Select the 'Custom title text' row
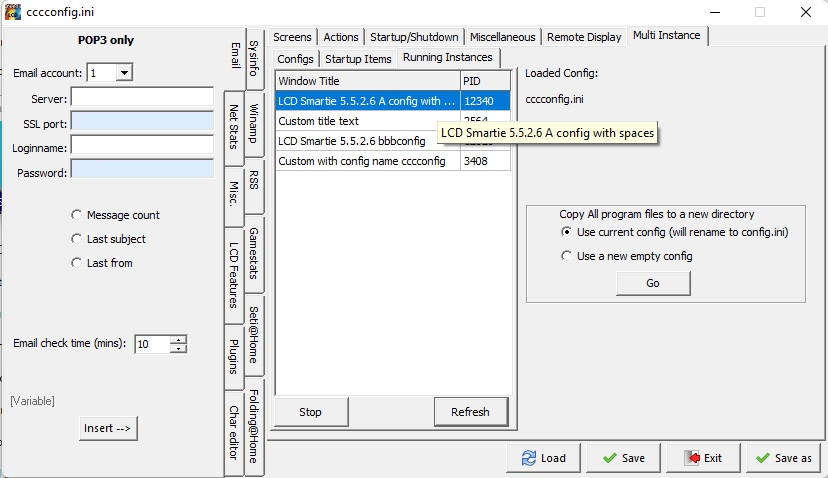This screenshot has height=478, width=828. coord(368,121)
